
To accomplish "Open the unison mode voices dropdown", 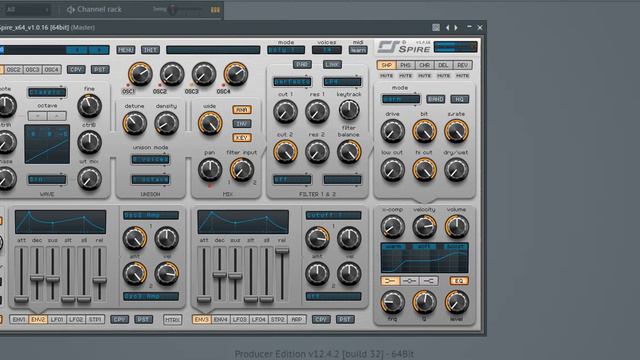I will pos(150,160).
